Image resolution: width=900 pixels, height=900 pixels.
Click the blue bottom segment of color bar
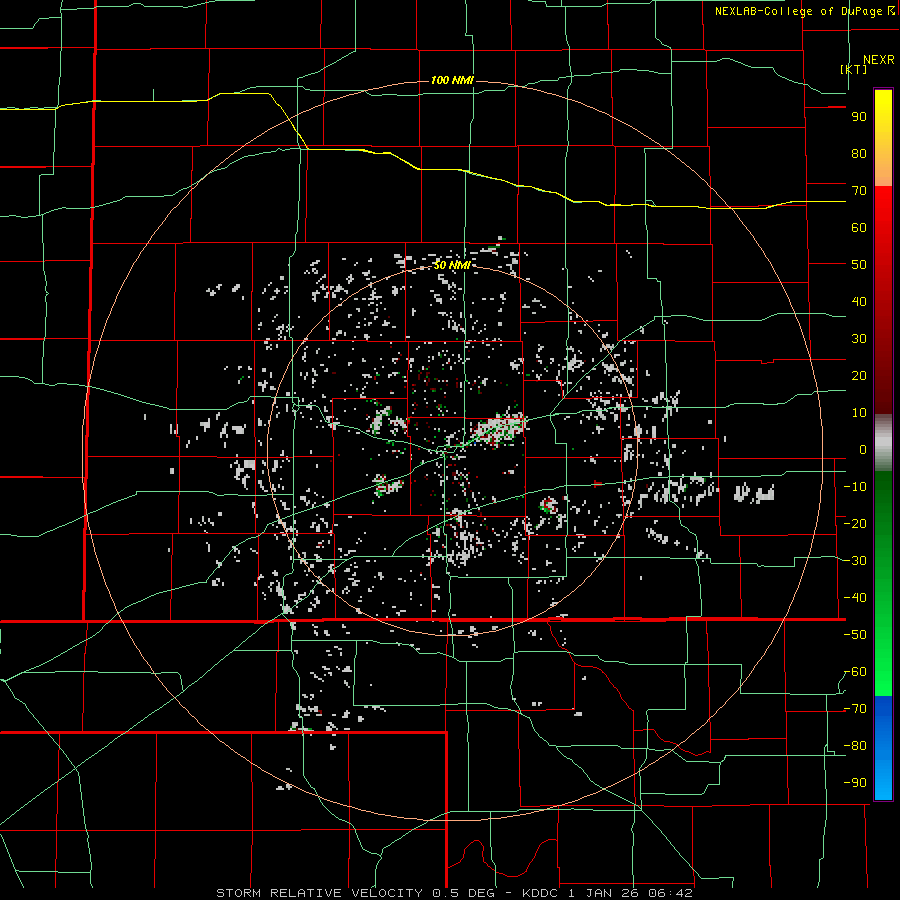pos(883,747)
